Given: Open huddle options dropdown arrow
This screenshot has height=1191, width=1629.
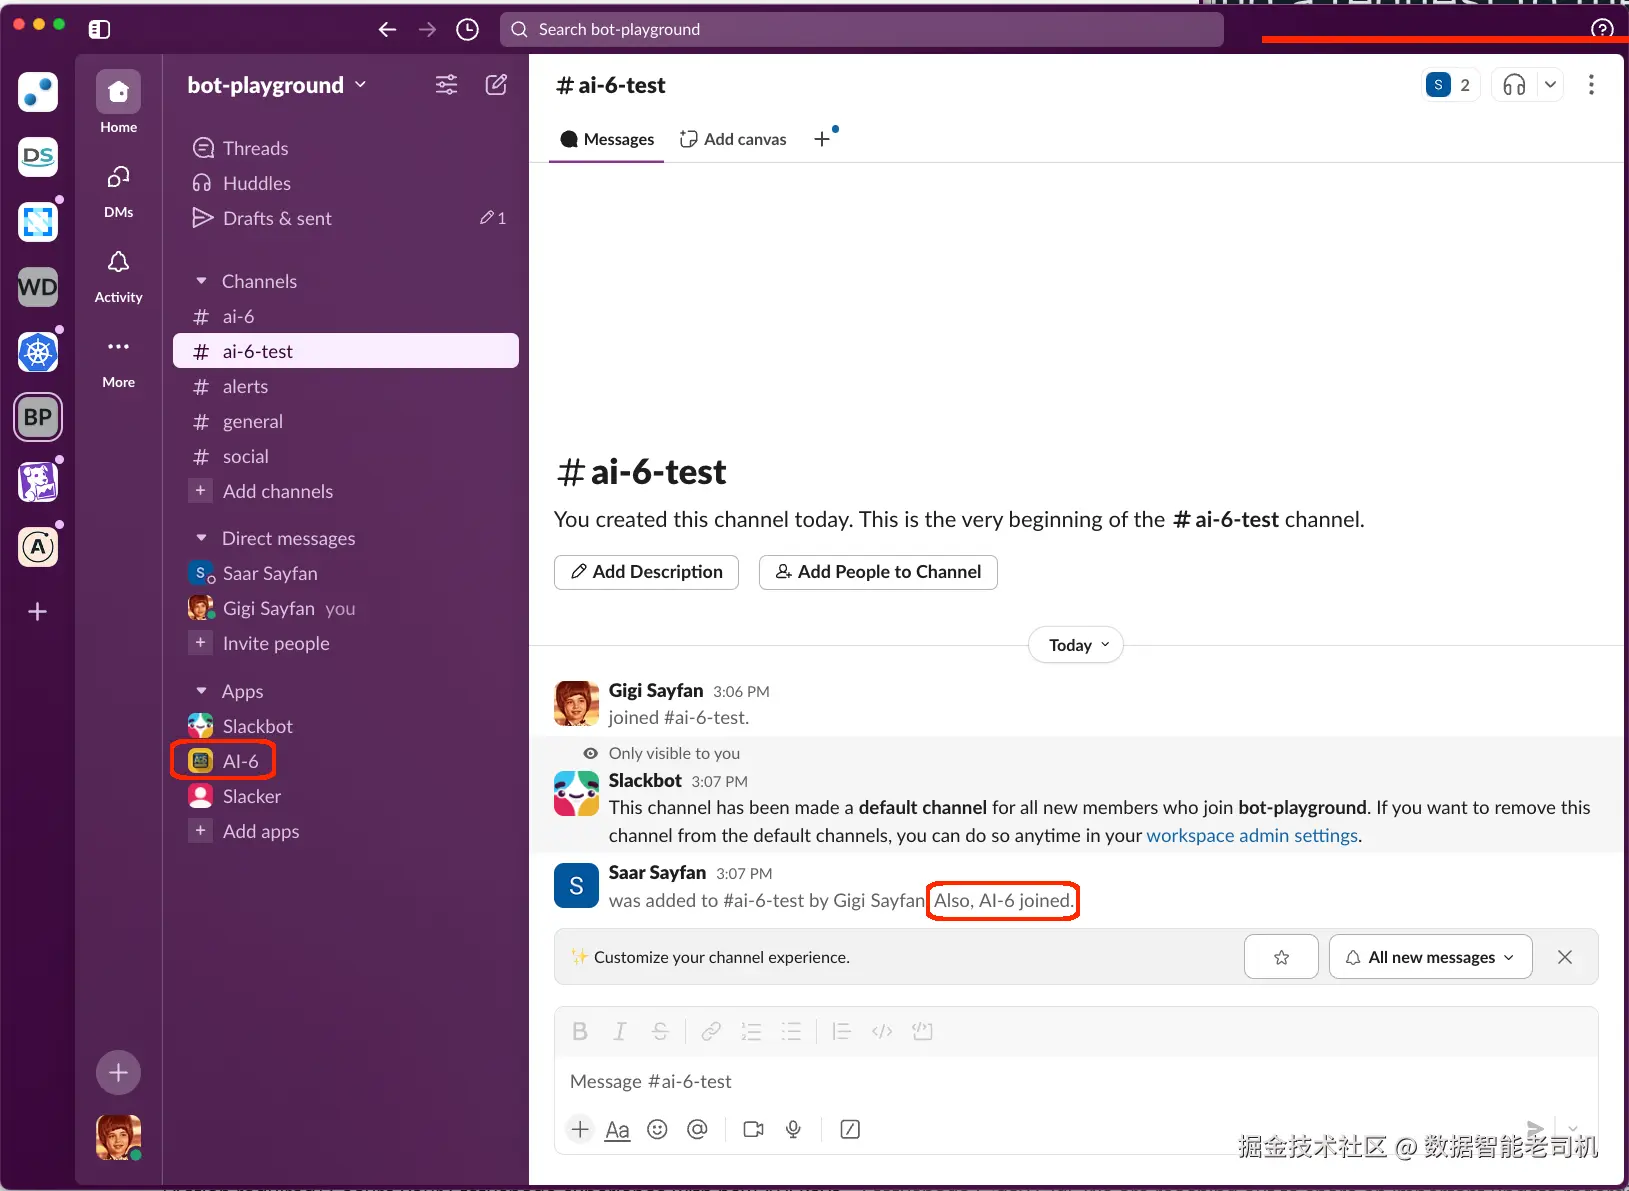Looking at the screenshot, I should pyautogui.click(x=1550, y=85).
